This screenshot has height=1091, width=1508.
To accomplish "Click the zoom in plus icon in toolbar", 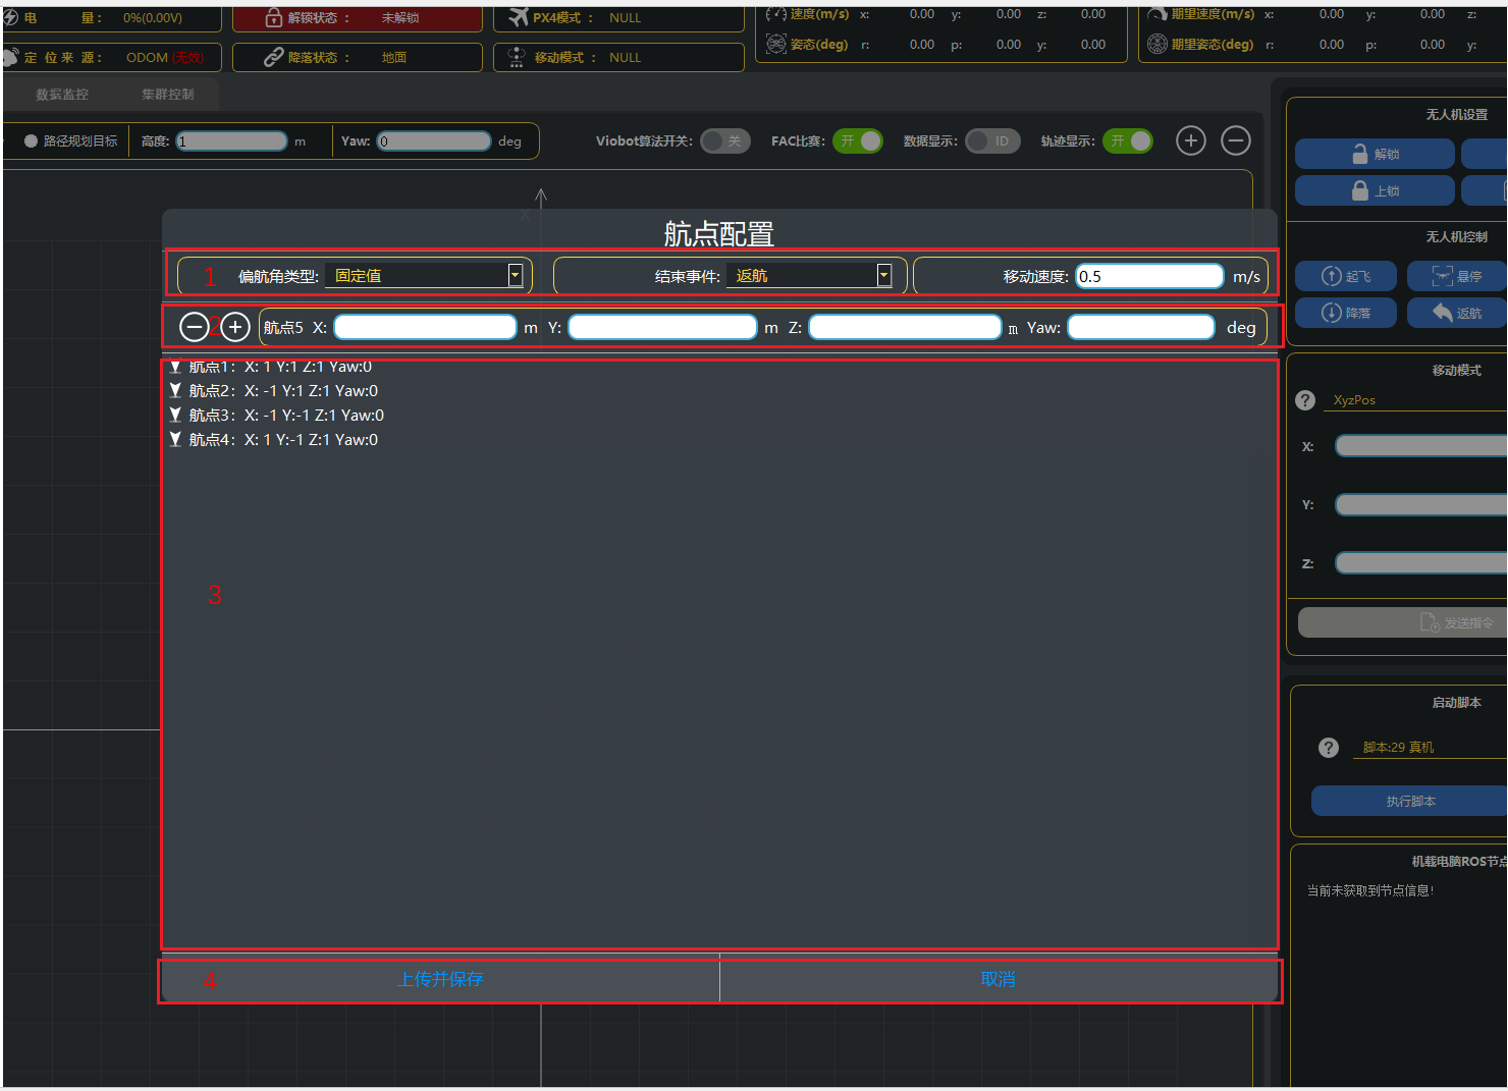I will pyautogui.click(x=1190, y=141).
